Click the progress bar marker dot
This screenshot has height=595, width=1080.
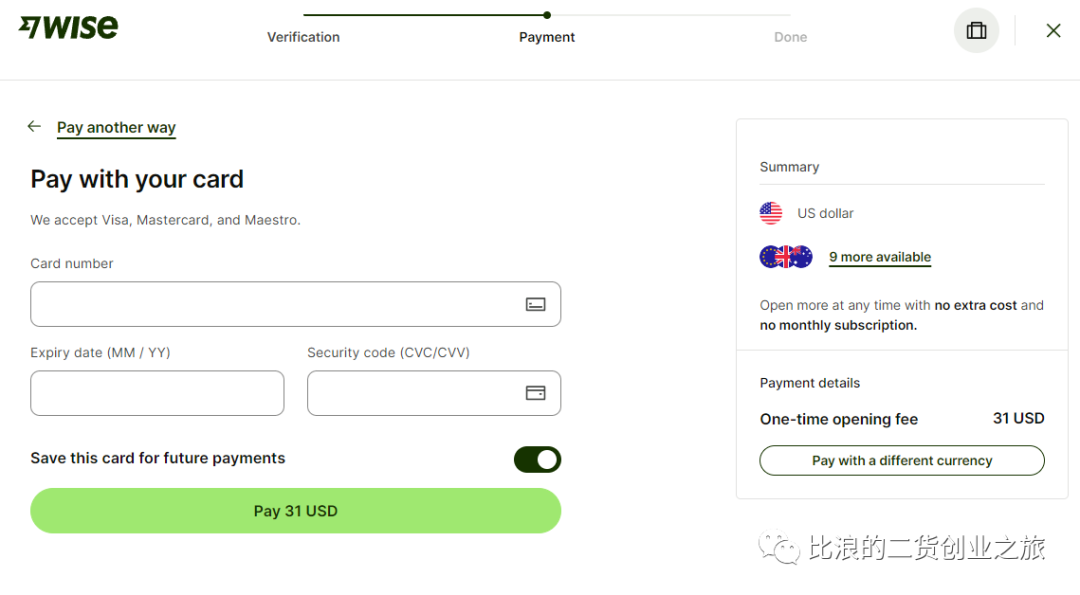pos(547,15)
